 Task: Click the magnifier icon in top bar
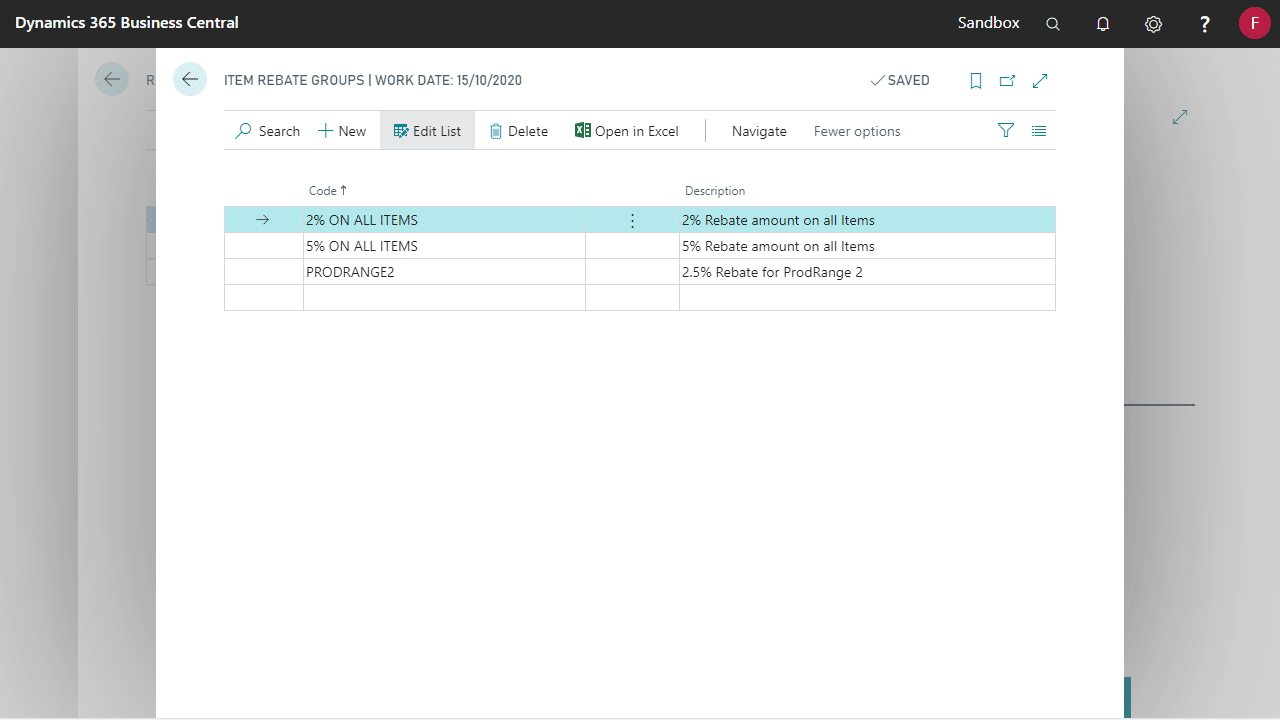click(x=1053, y=24)
